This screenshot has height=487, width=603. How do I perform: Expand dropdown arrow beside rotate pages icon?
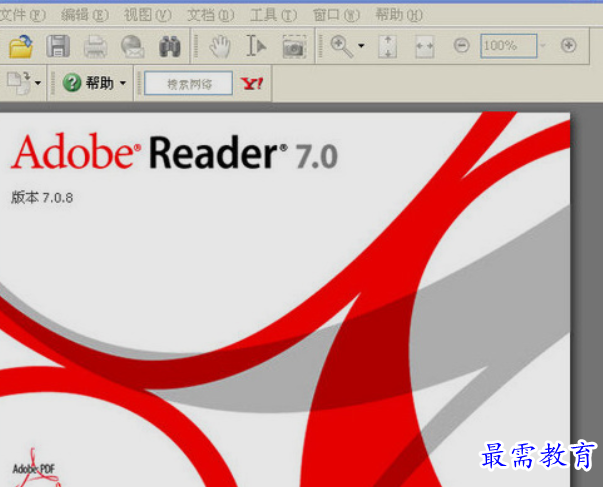38,82
